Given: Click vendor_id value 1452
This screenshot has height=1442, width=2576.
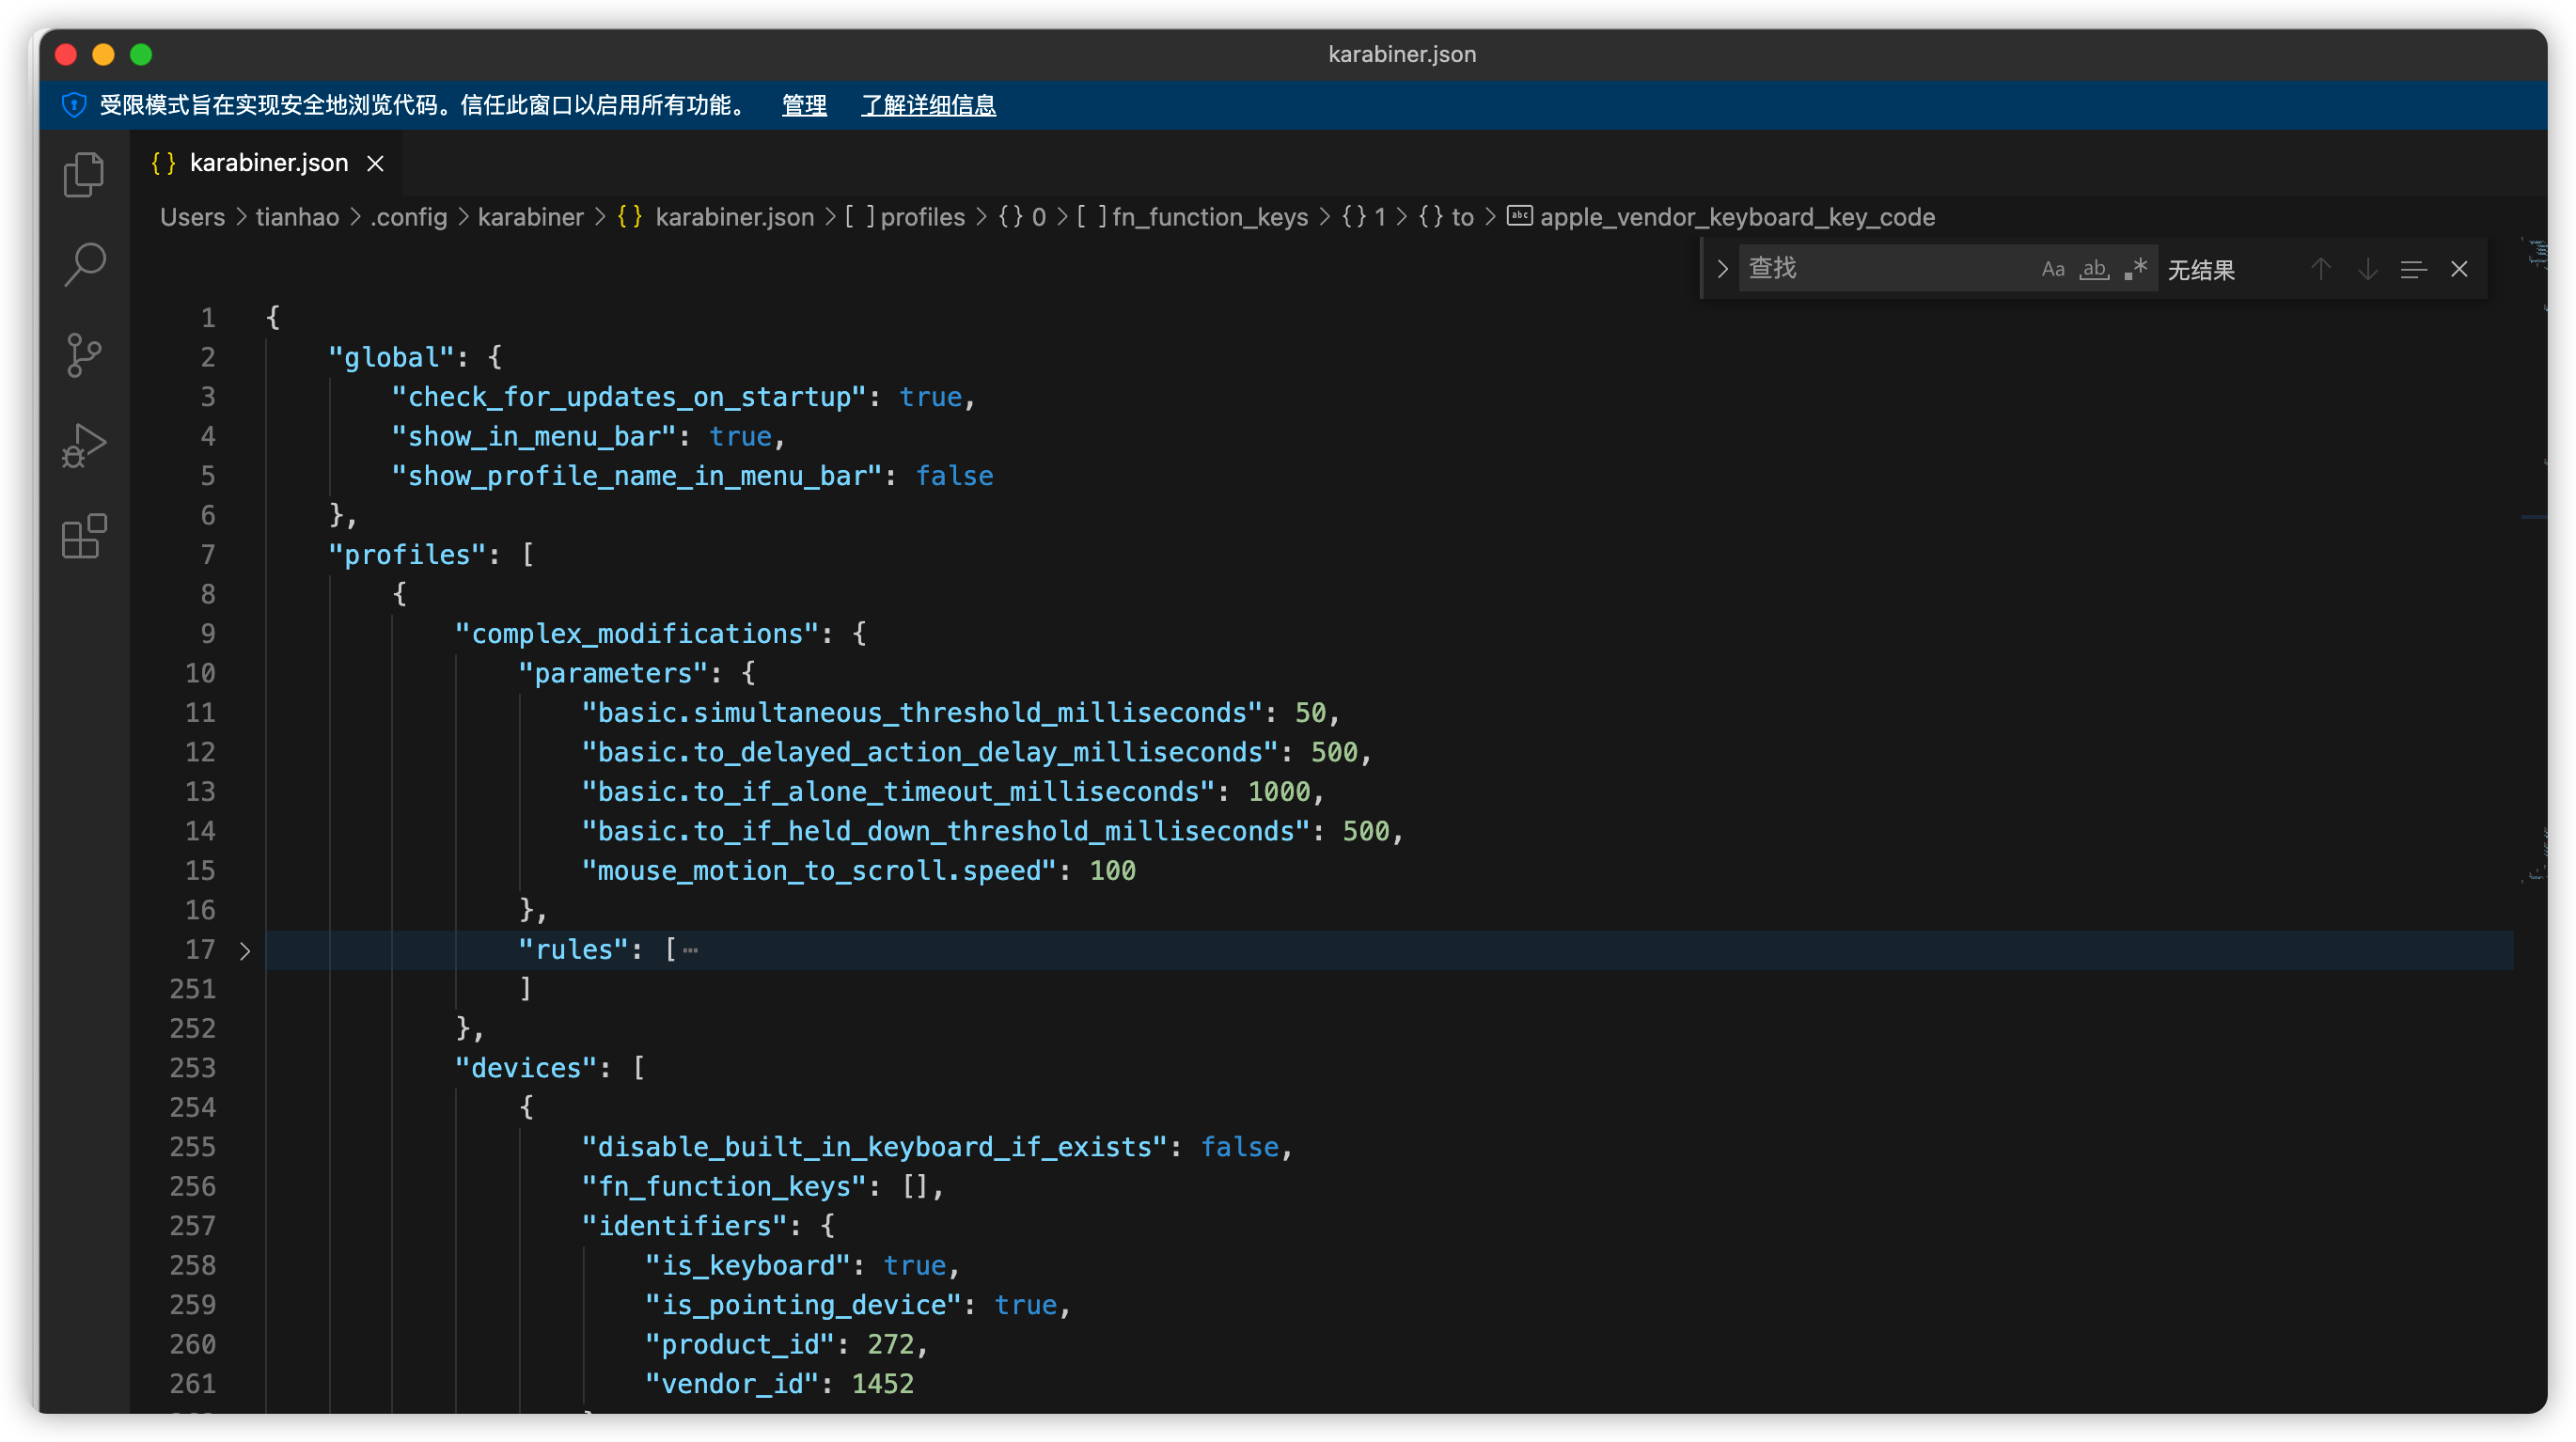Looking at the screenshot, I should (883, 1384).
